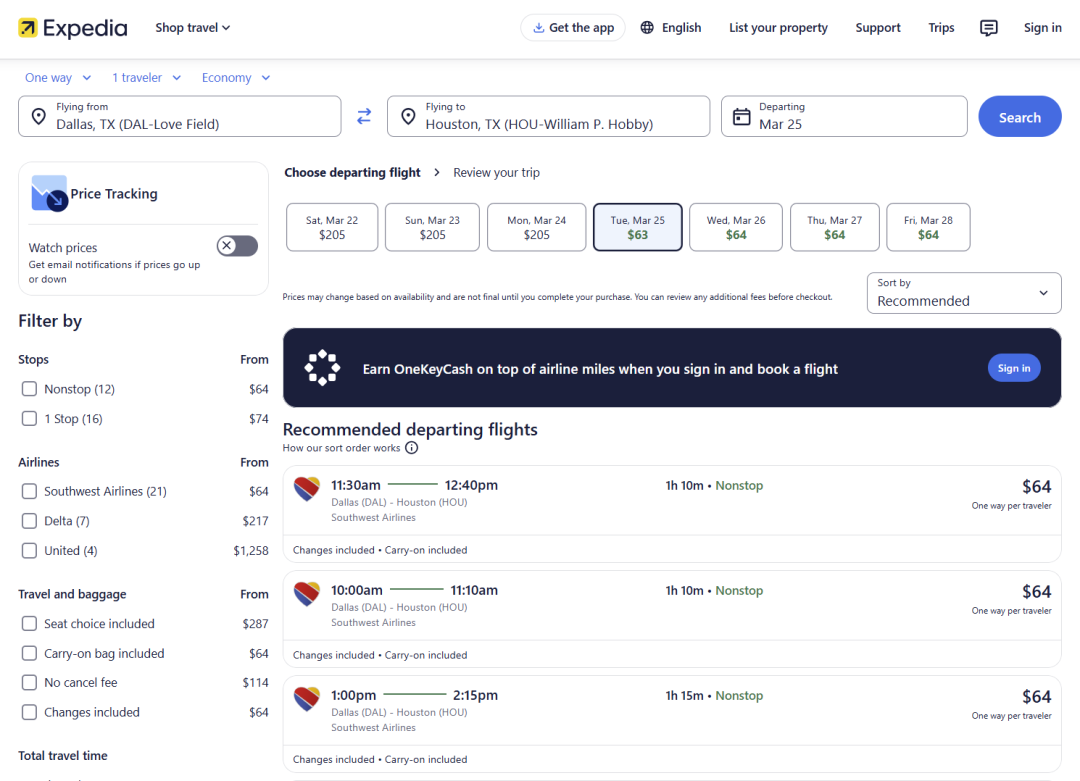Click the English language selector
This screenshot has width=1080, height=781.
671,28
